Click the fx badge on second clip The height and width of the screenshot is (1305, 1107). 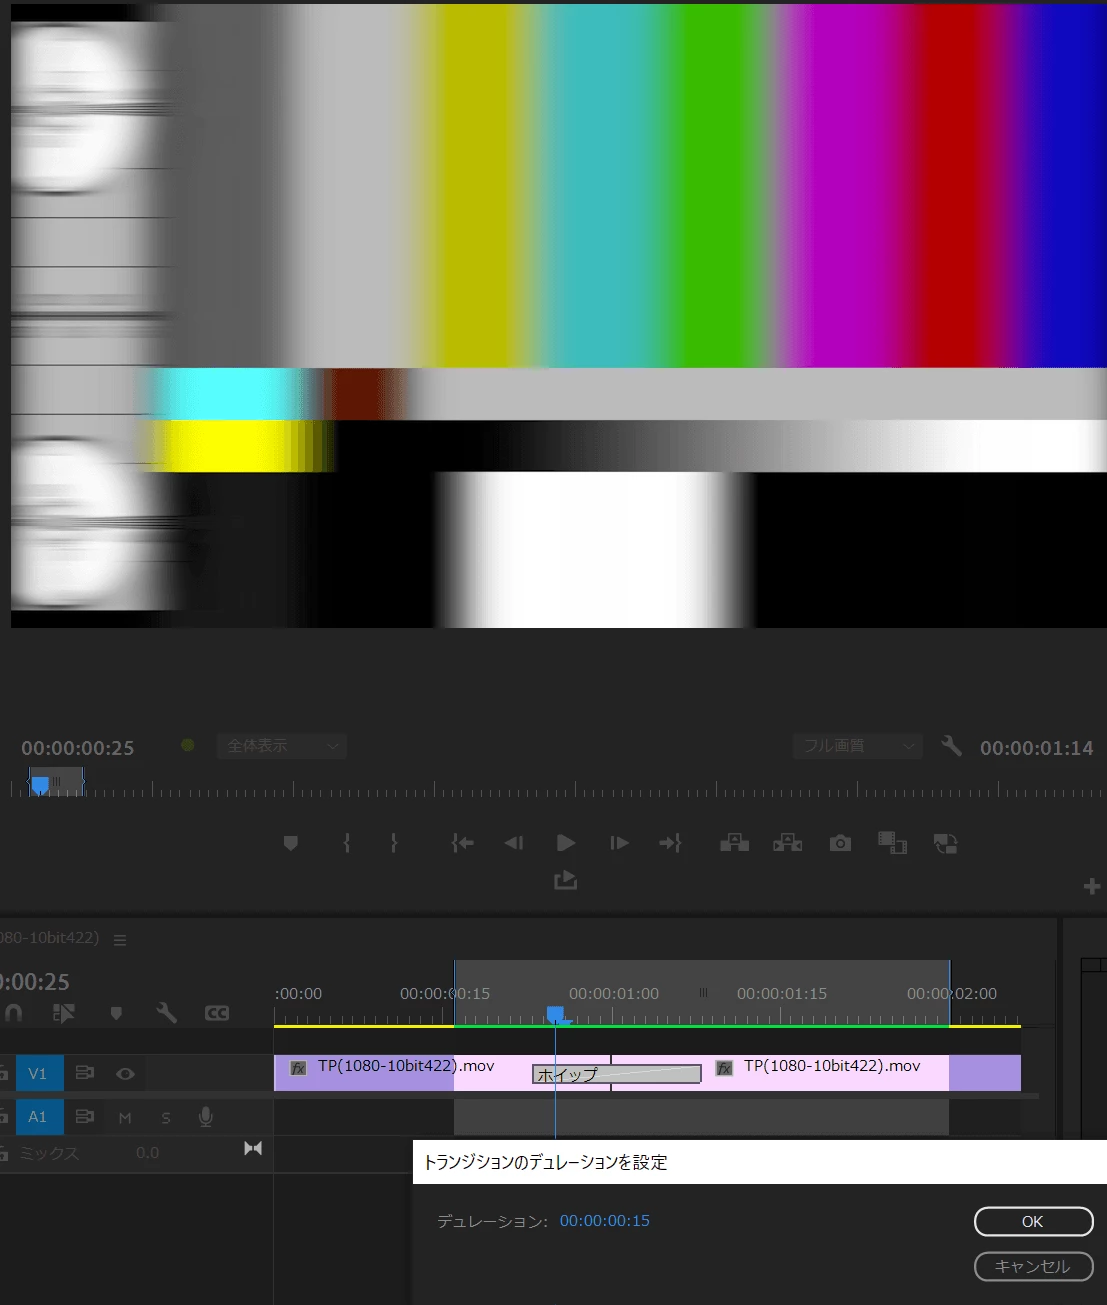(725, 1068)
